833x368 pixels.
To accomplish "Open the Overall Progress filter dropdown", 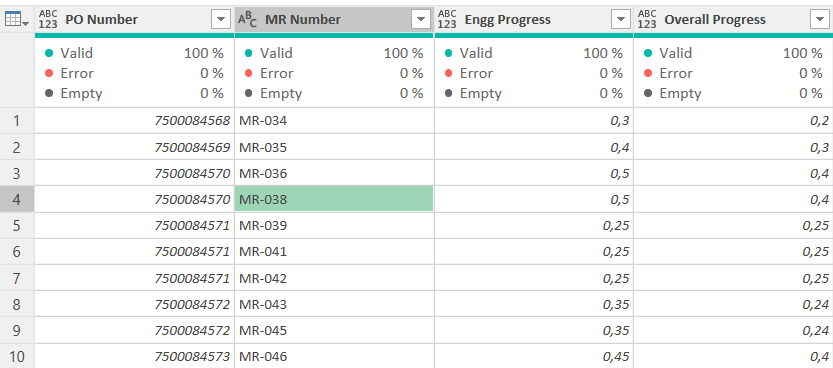I will 820,20.
